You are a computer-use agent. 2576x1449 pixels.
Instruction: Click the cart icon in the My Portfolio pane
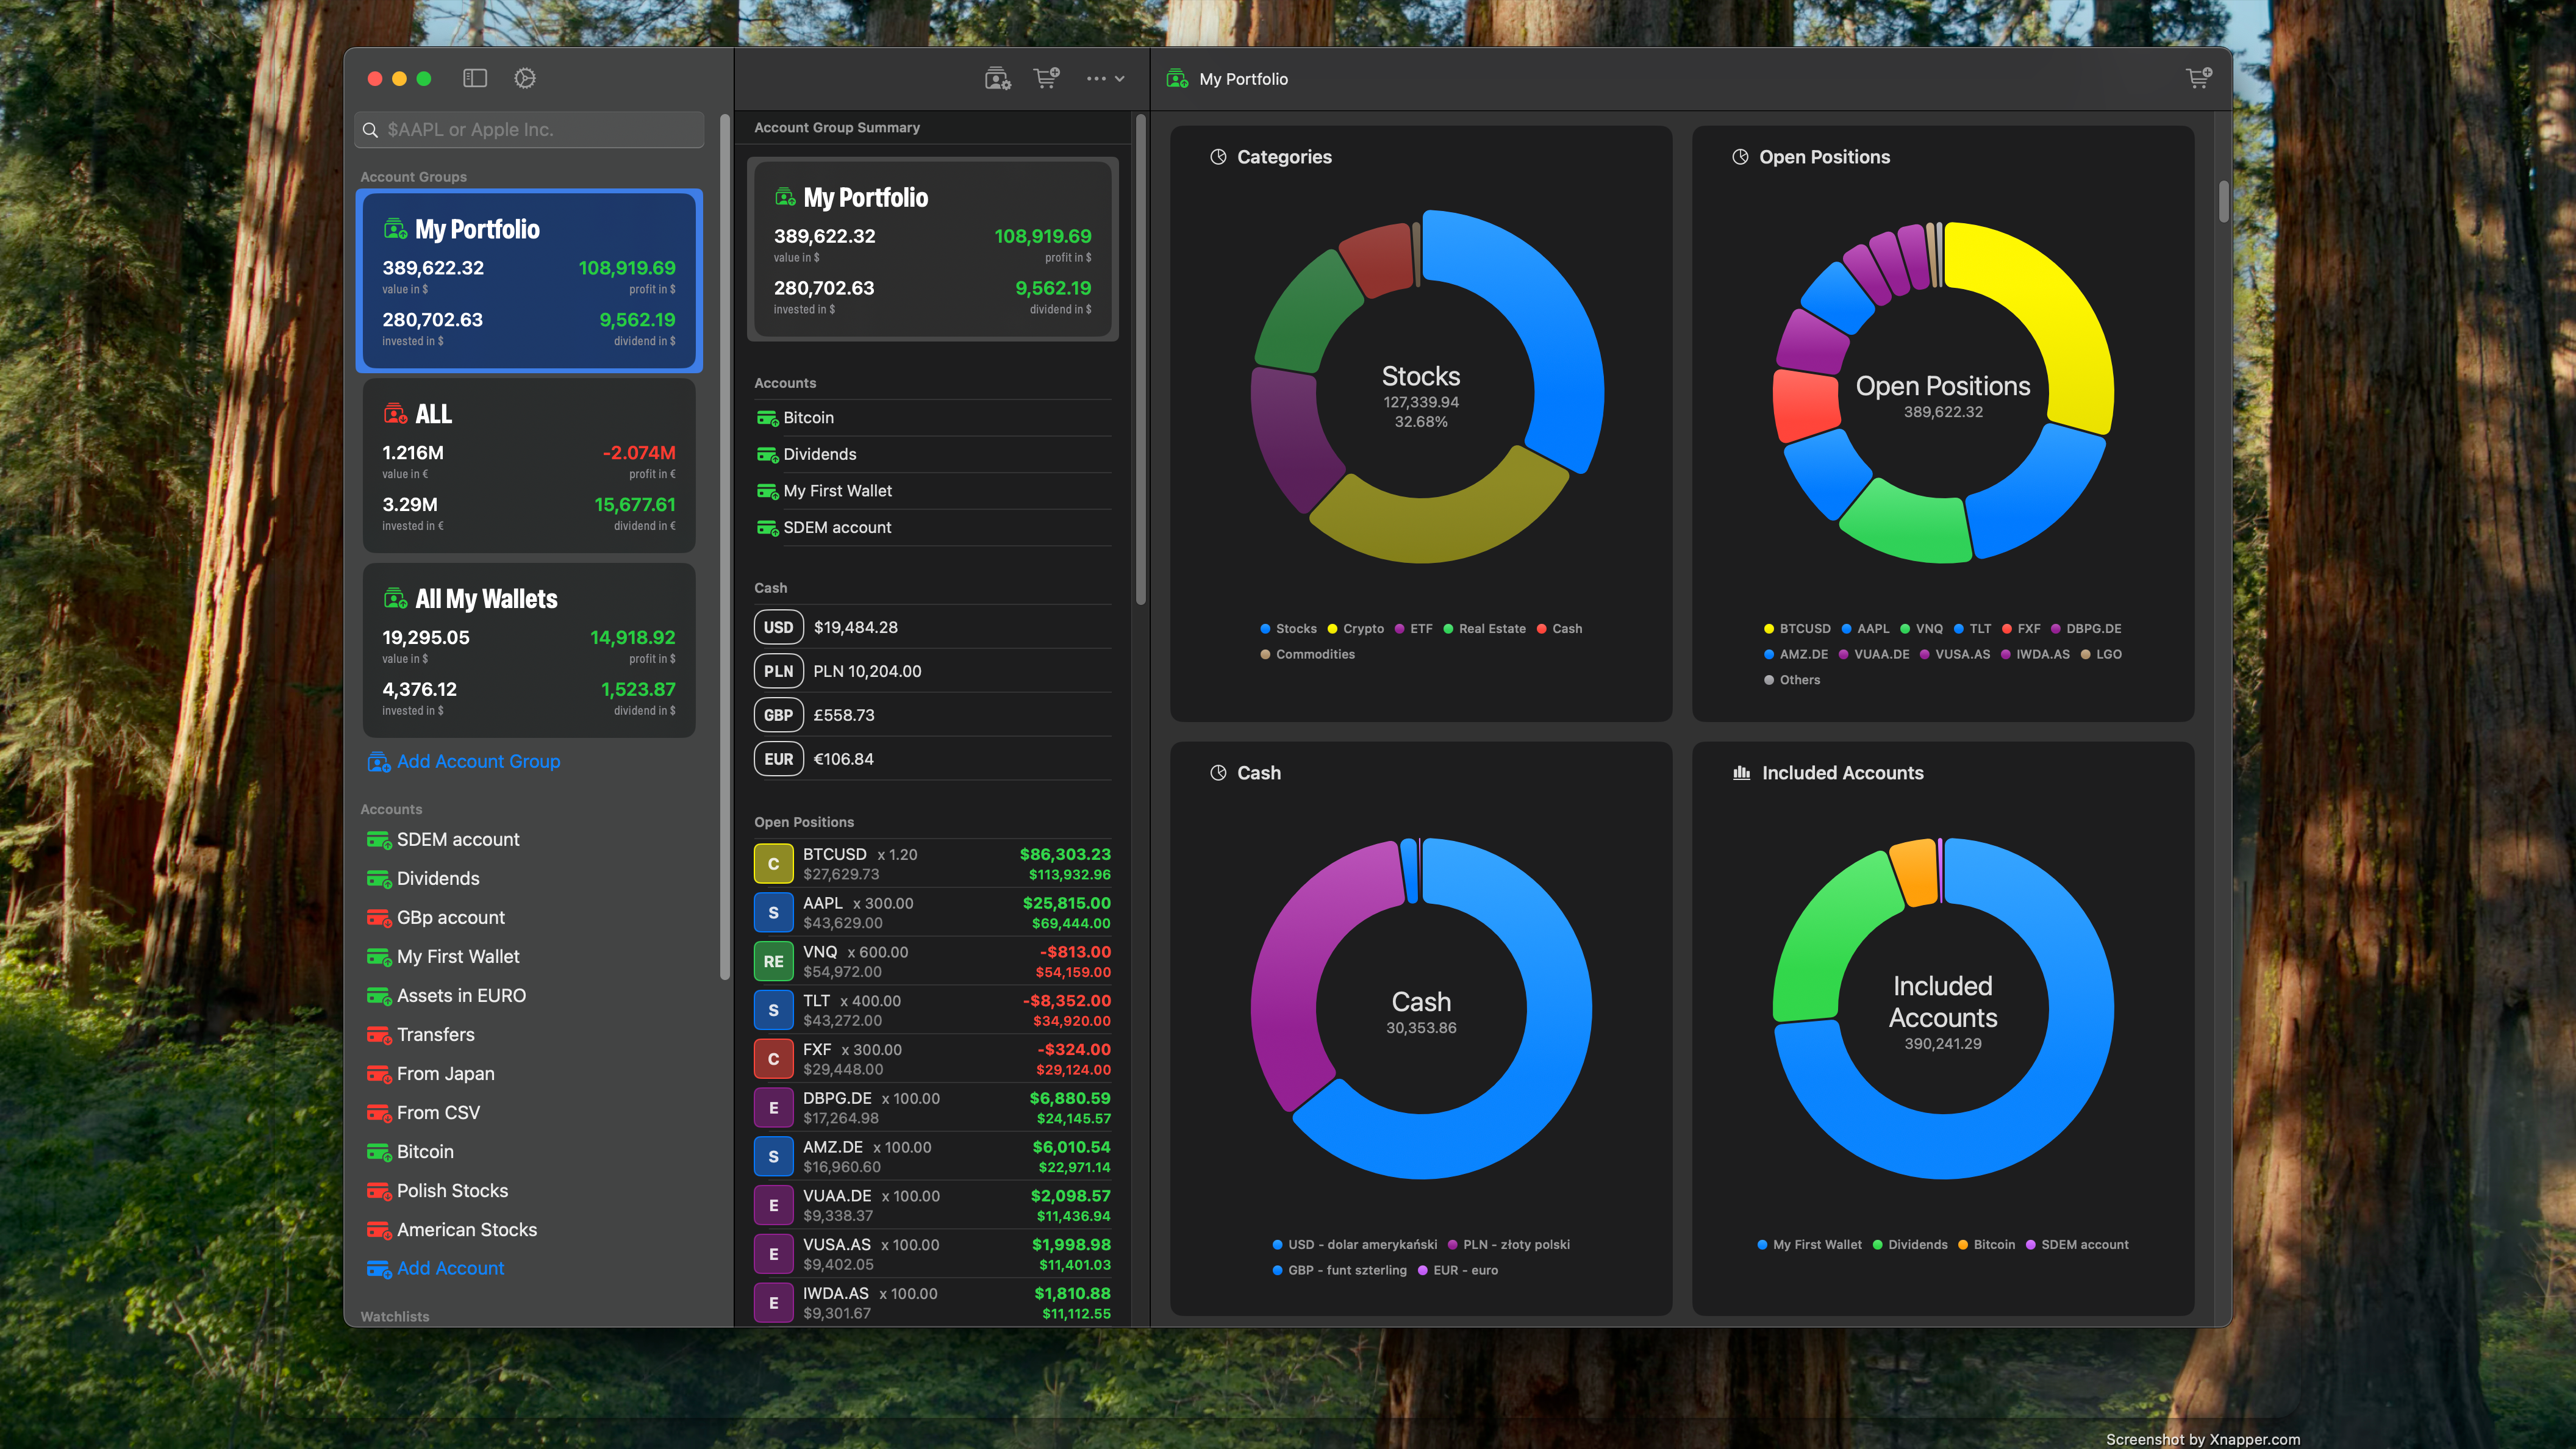point(2198,77)
